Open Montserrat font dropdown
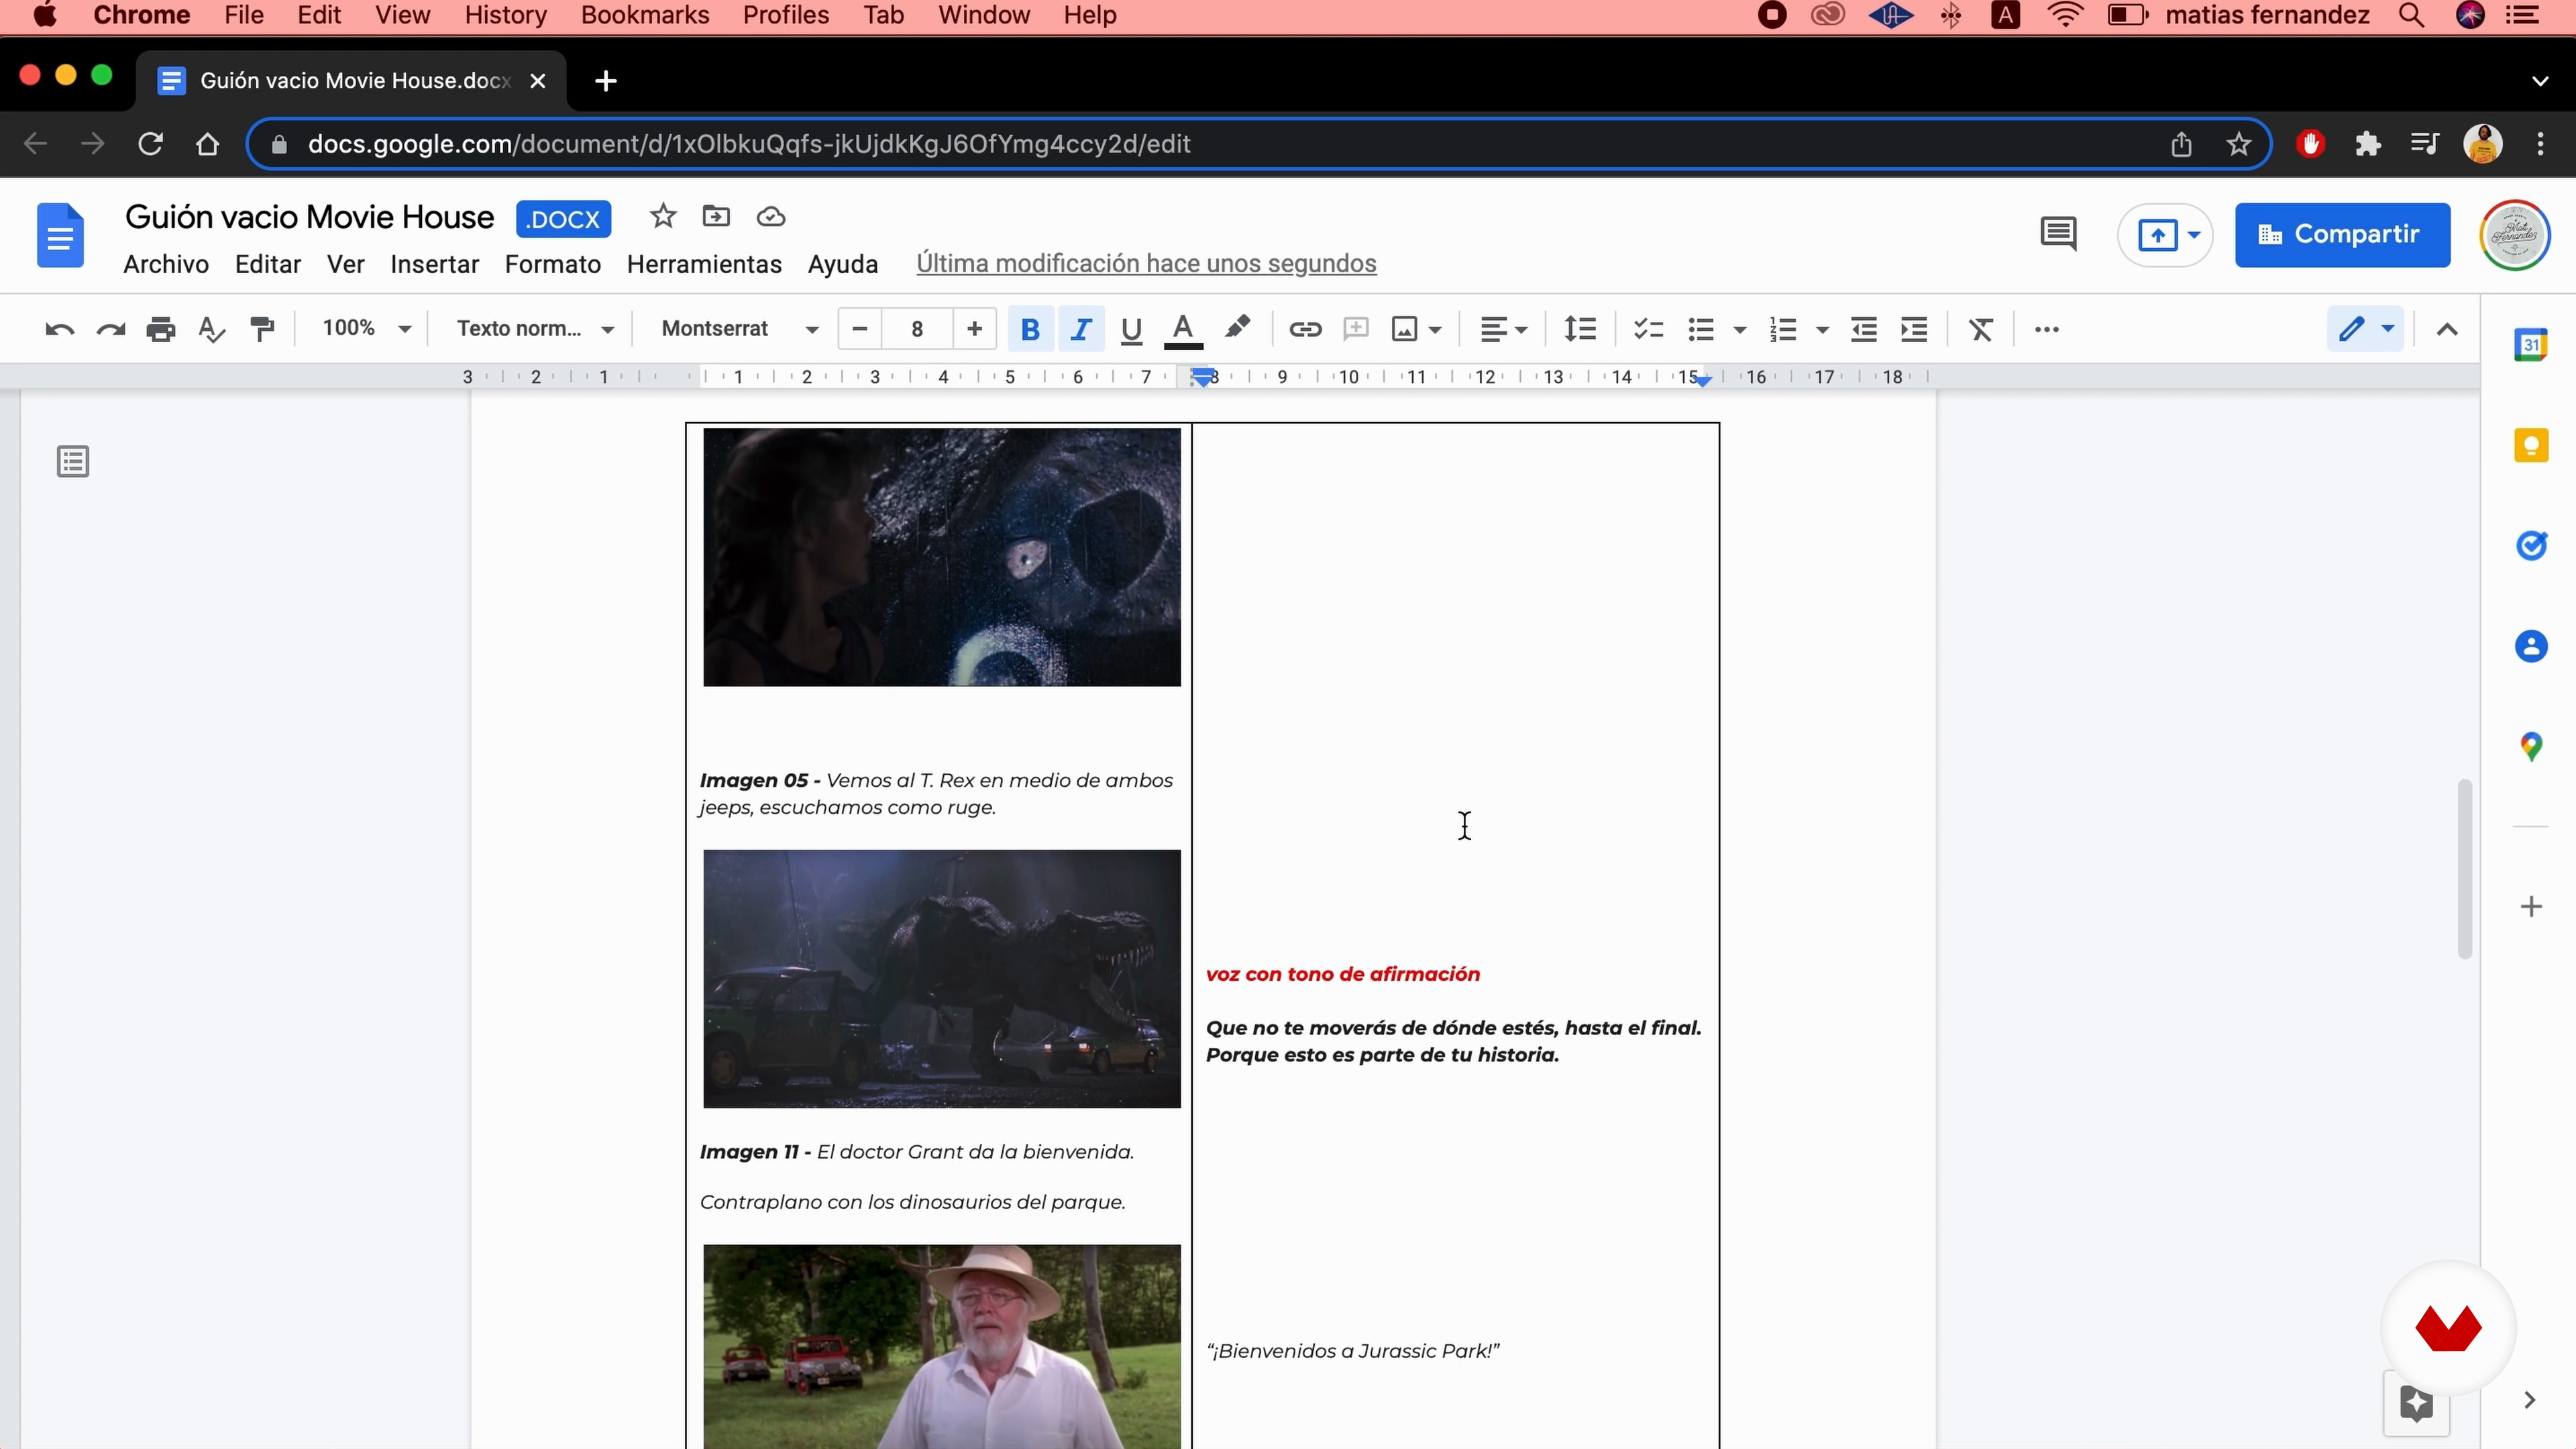This screenshot has width=2576, height=1449. click(x=740, y=328)
